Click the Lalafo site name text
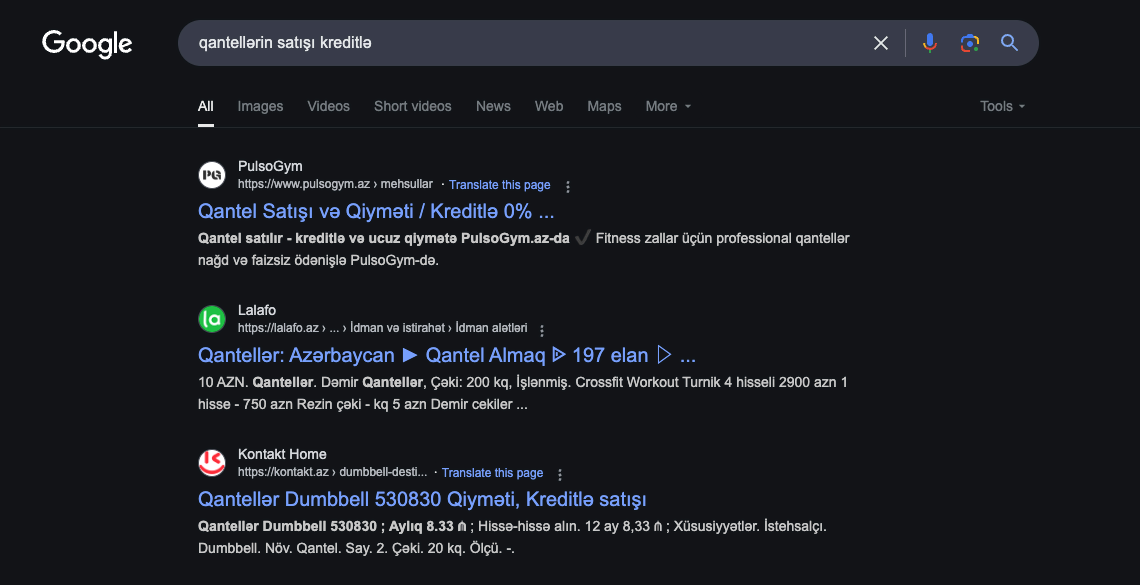The image size is (1140, 585). [257, 310]
